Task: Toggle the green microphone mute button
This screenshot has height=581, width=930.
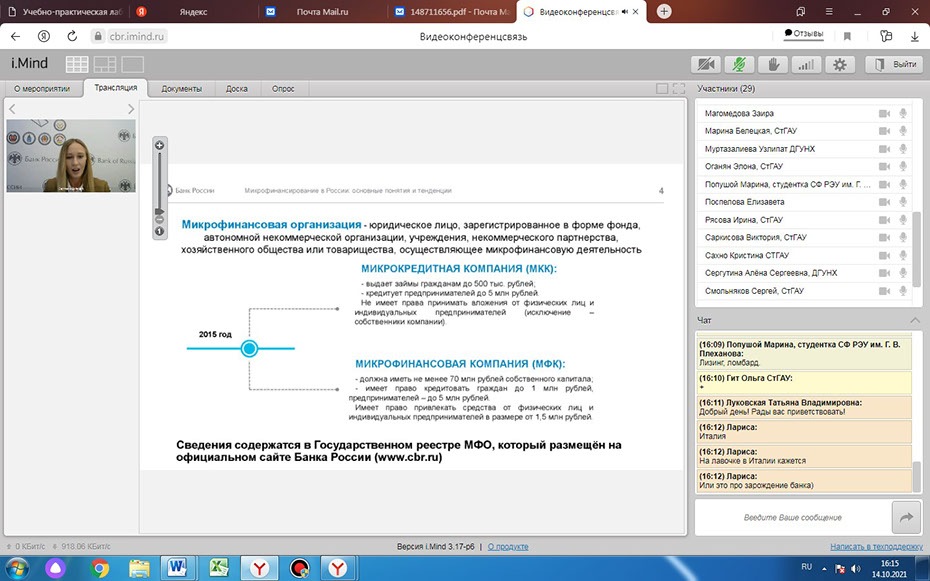Action: (x=740, y=64)
